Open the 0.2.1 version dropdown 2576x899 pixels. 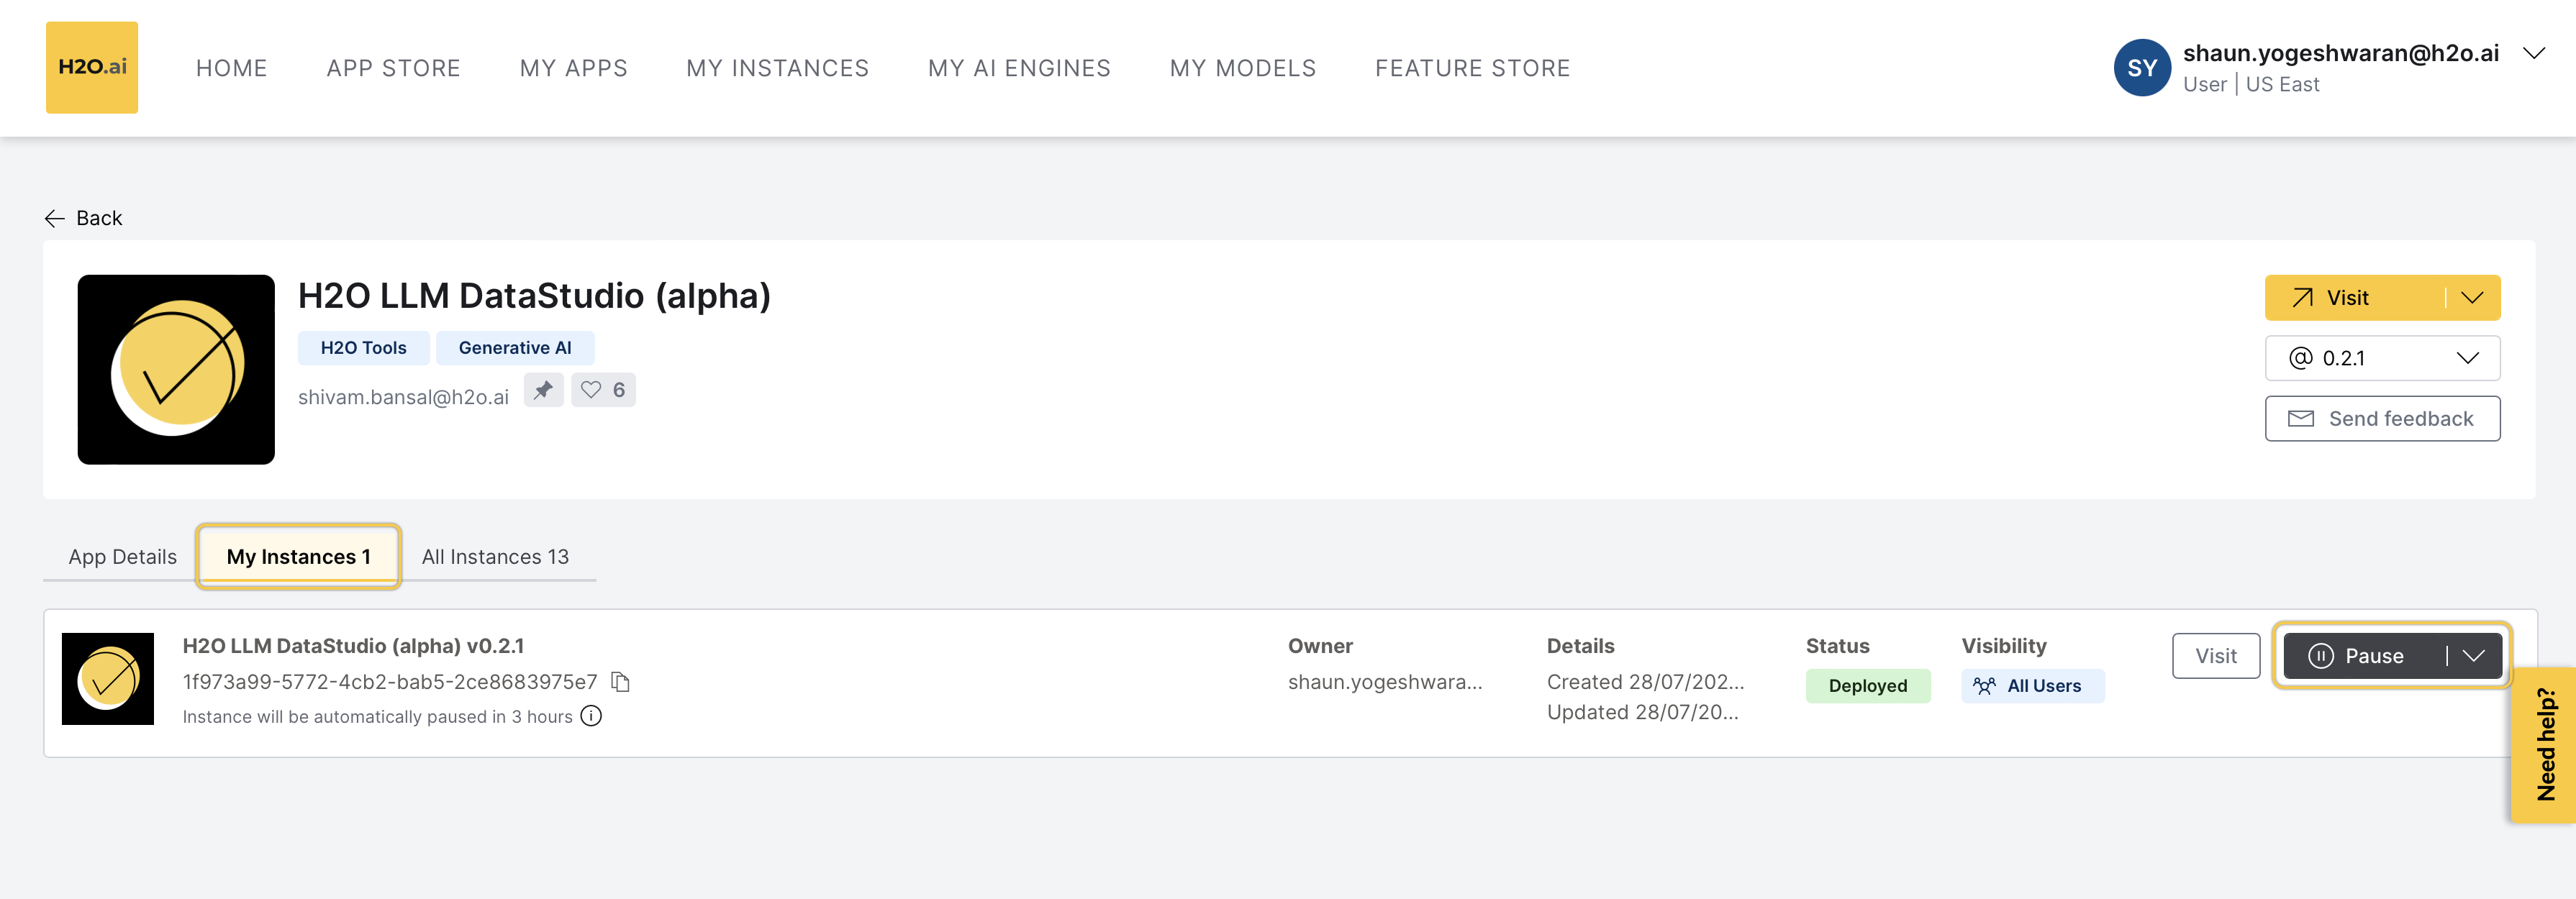coord(2382,358)
